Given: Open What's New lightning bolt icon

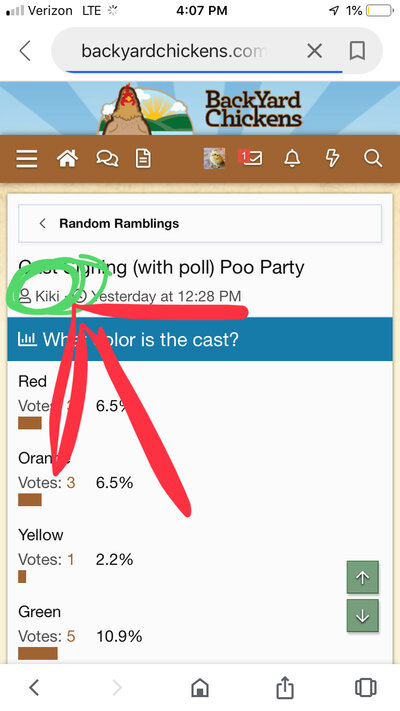Looking at the screenshot, I should pos(332,158).
